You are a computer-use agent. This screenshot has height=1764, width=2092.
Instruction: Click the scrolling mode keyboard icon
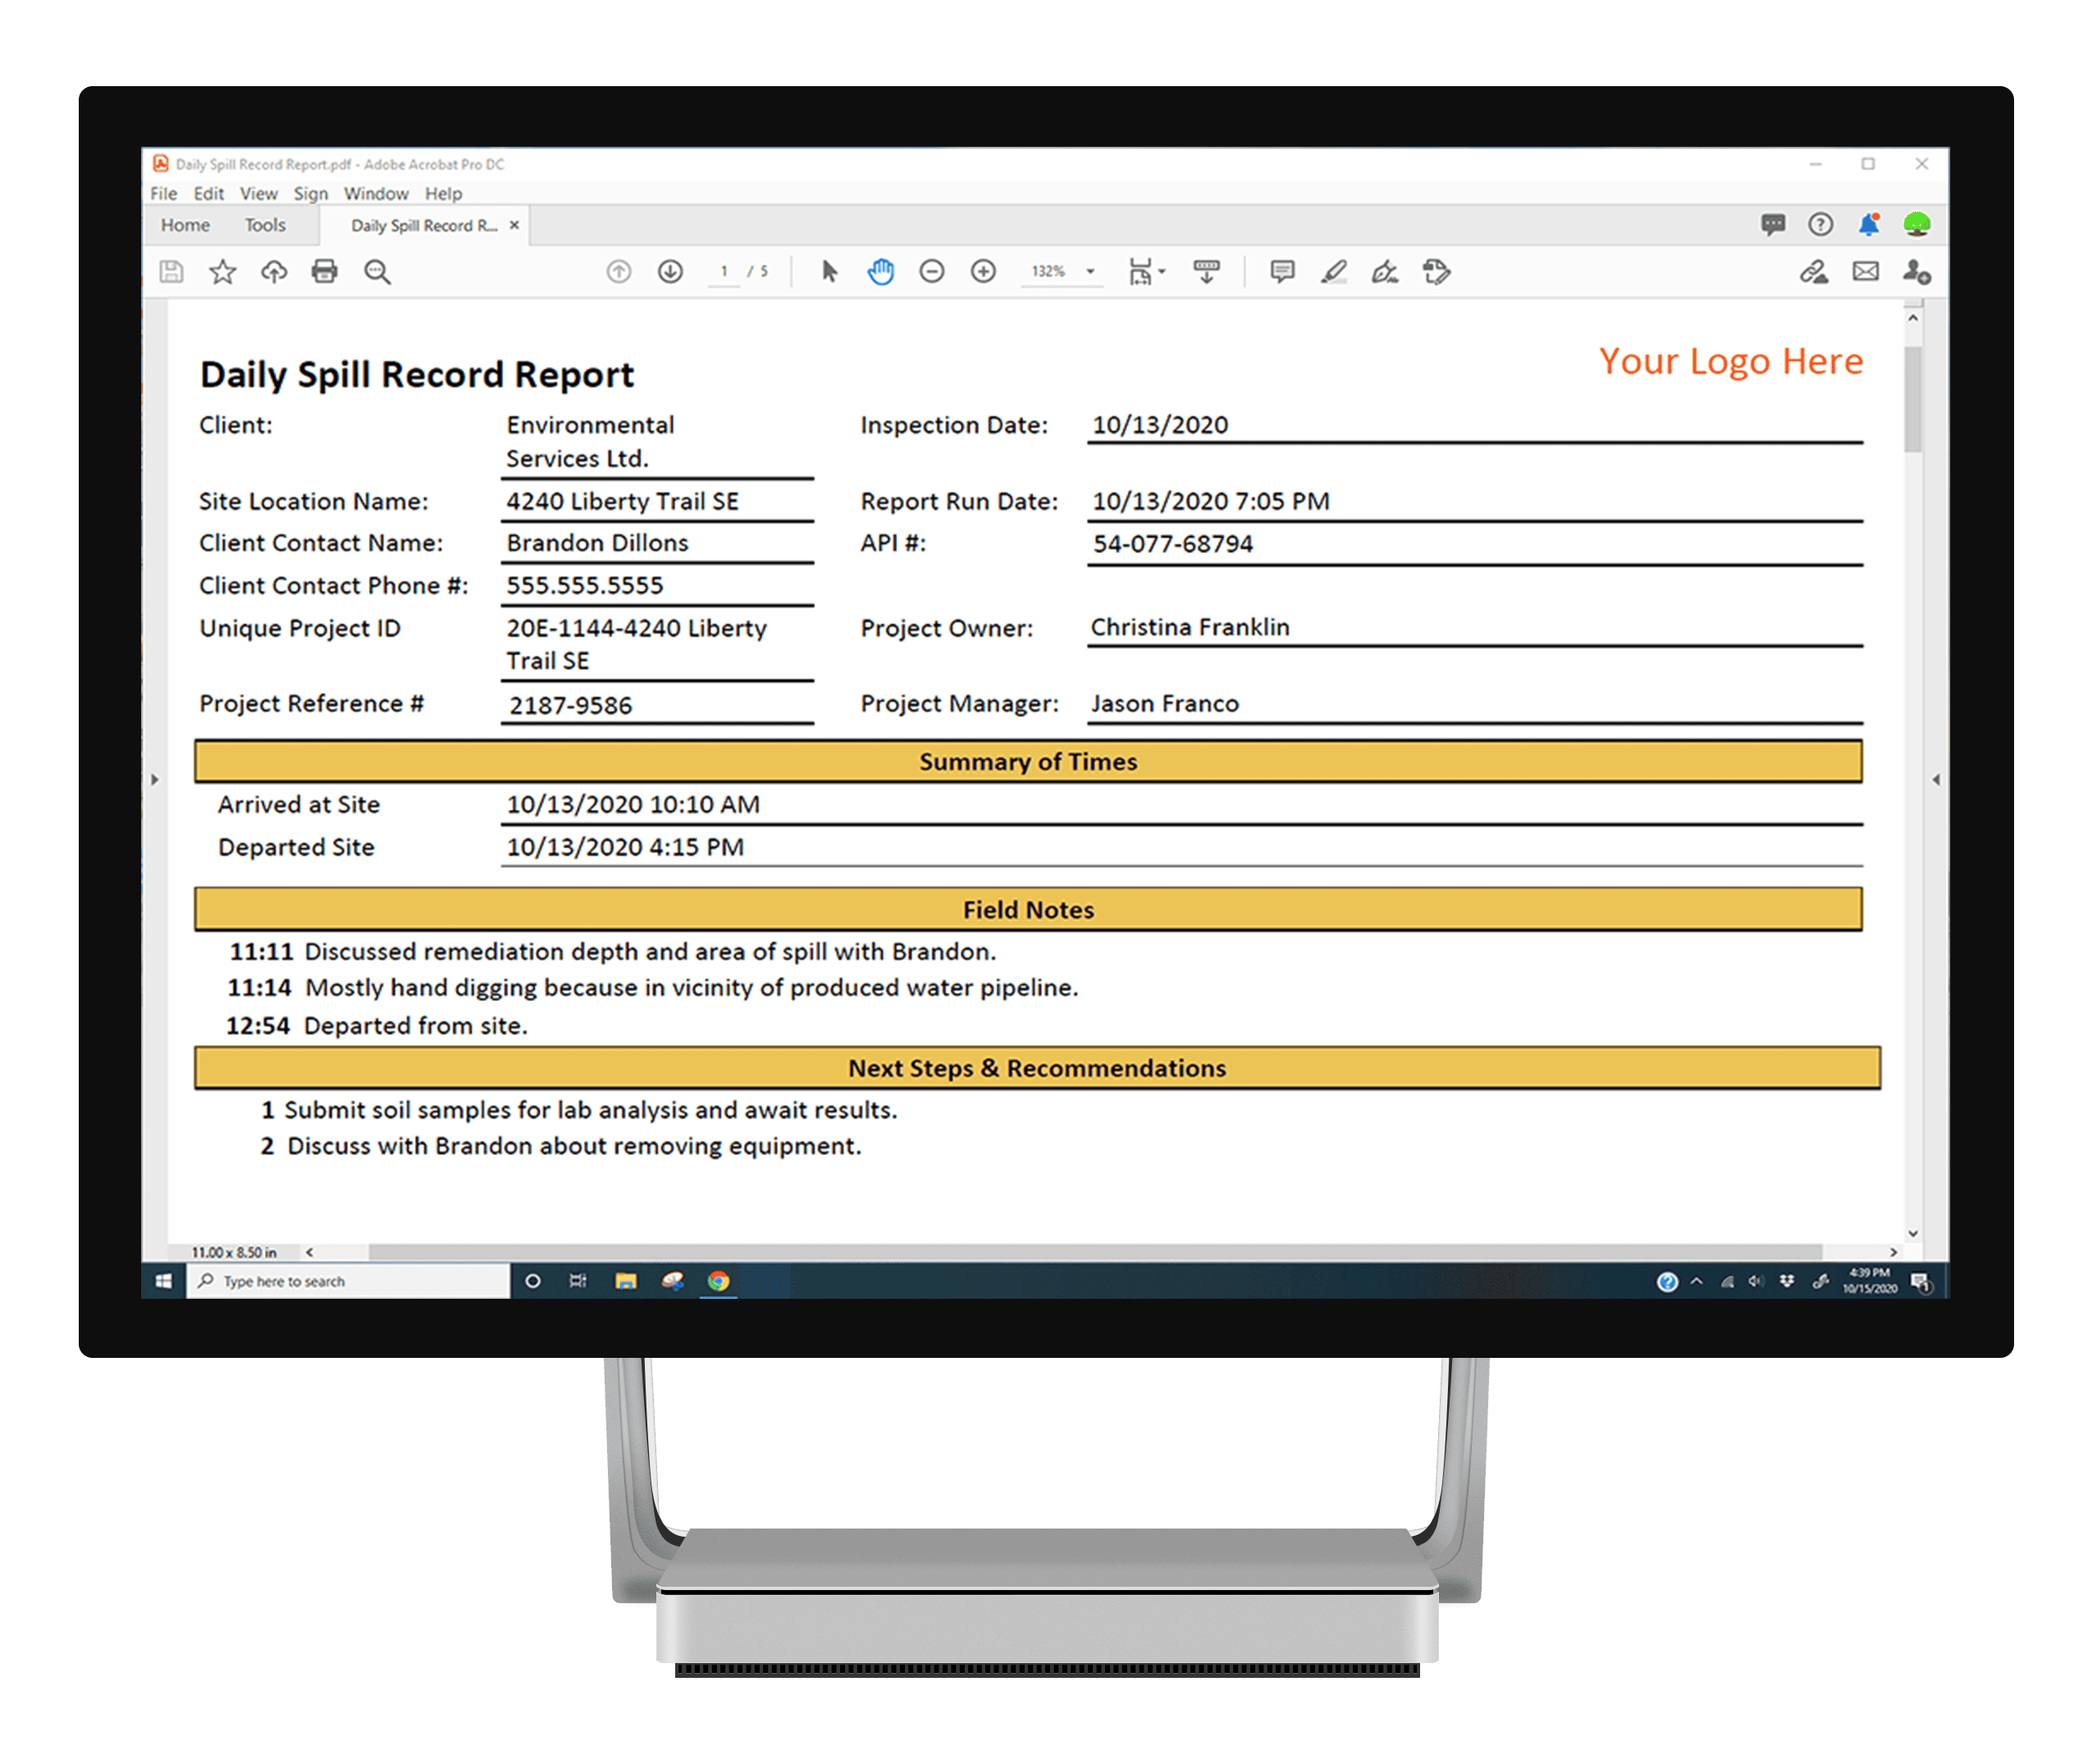coord(1206,271)
